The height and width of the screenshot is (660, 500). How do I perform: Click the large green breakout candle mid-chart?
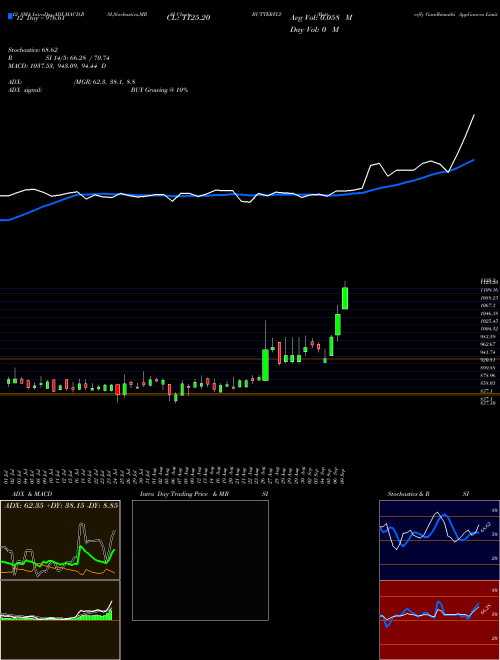[x=265, y=365]
